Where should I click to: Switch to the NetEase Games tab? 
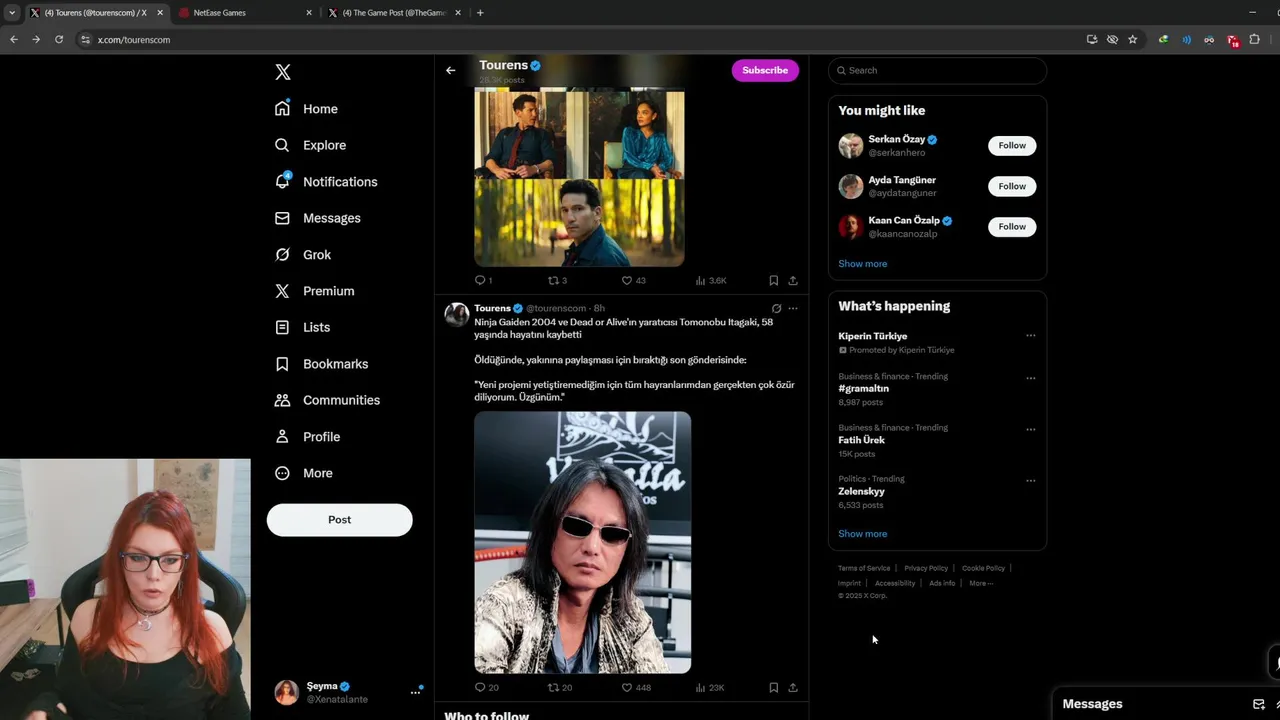coord(245,13)
